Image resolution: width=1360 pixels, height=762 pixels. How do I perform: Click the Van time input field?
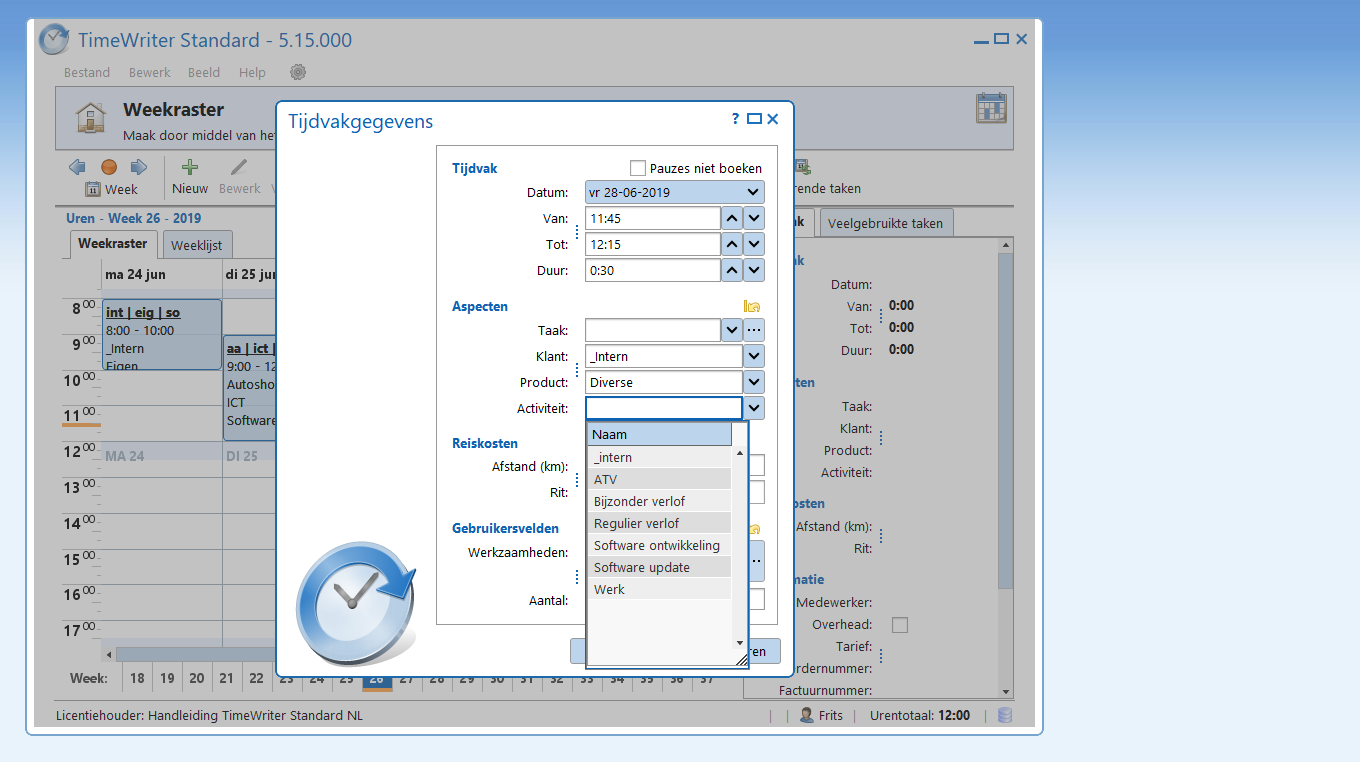click(653, 218)
